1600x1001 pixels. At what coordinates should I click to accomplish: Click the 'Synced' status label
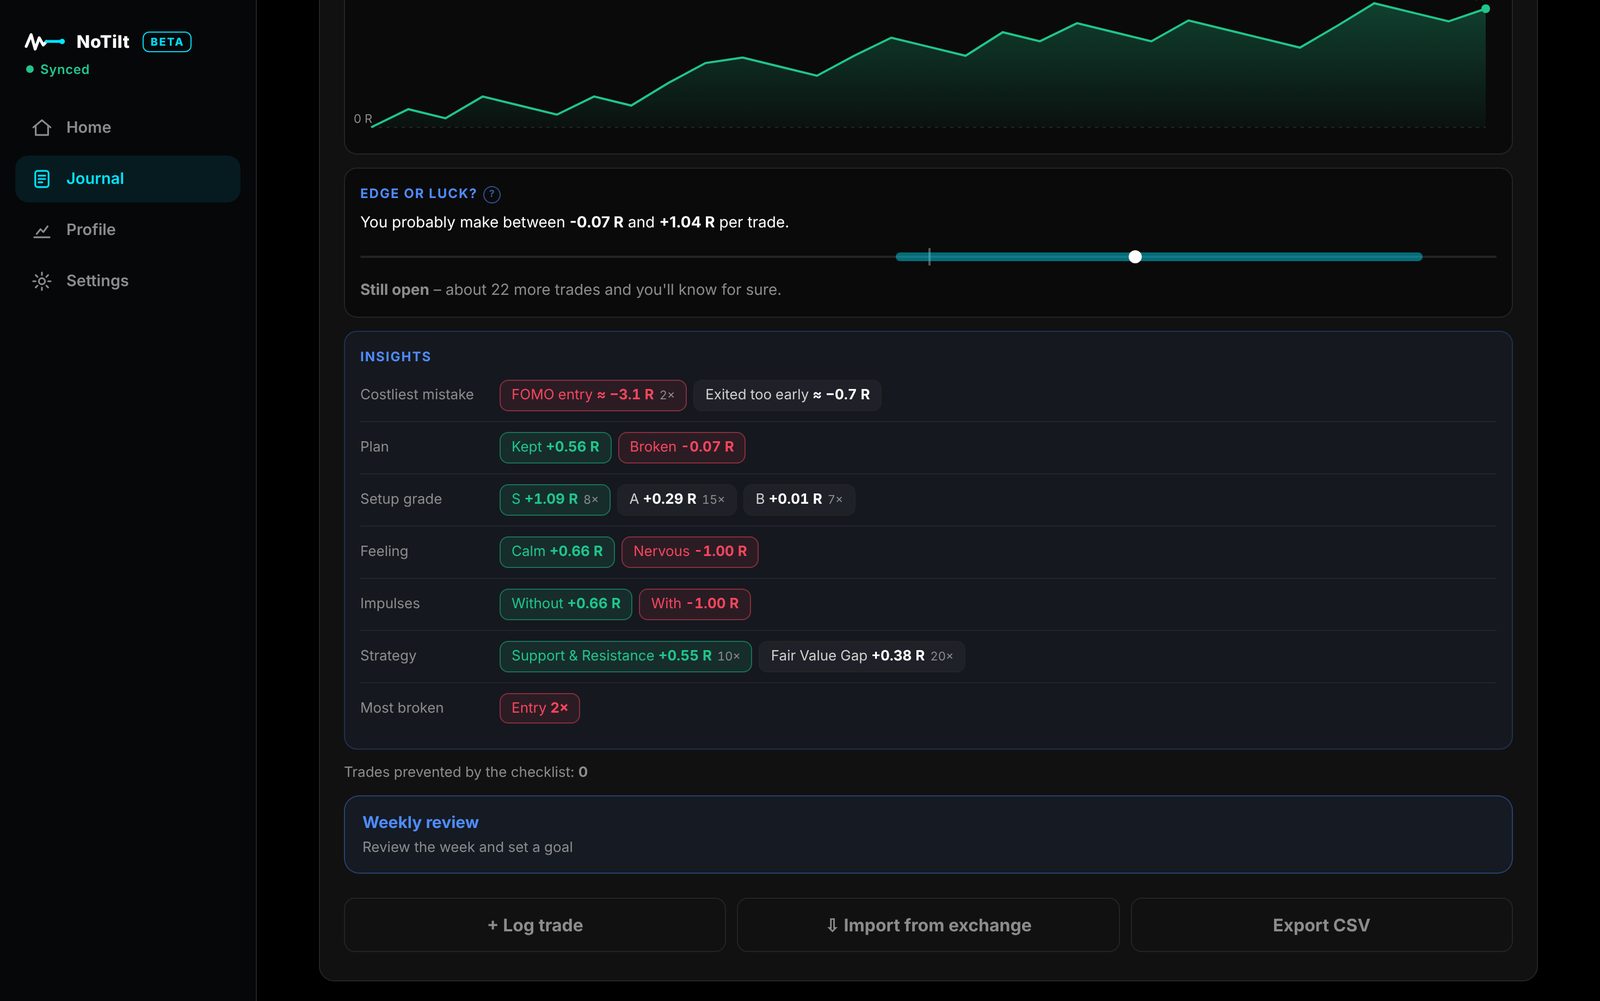(x=65, y=70)
